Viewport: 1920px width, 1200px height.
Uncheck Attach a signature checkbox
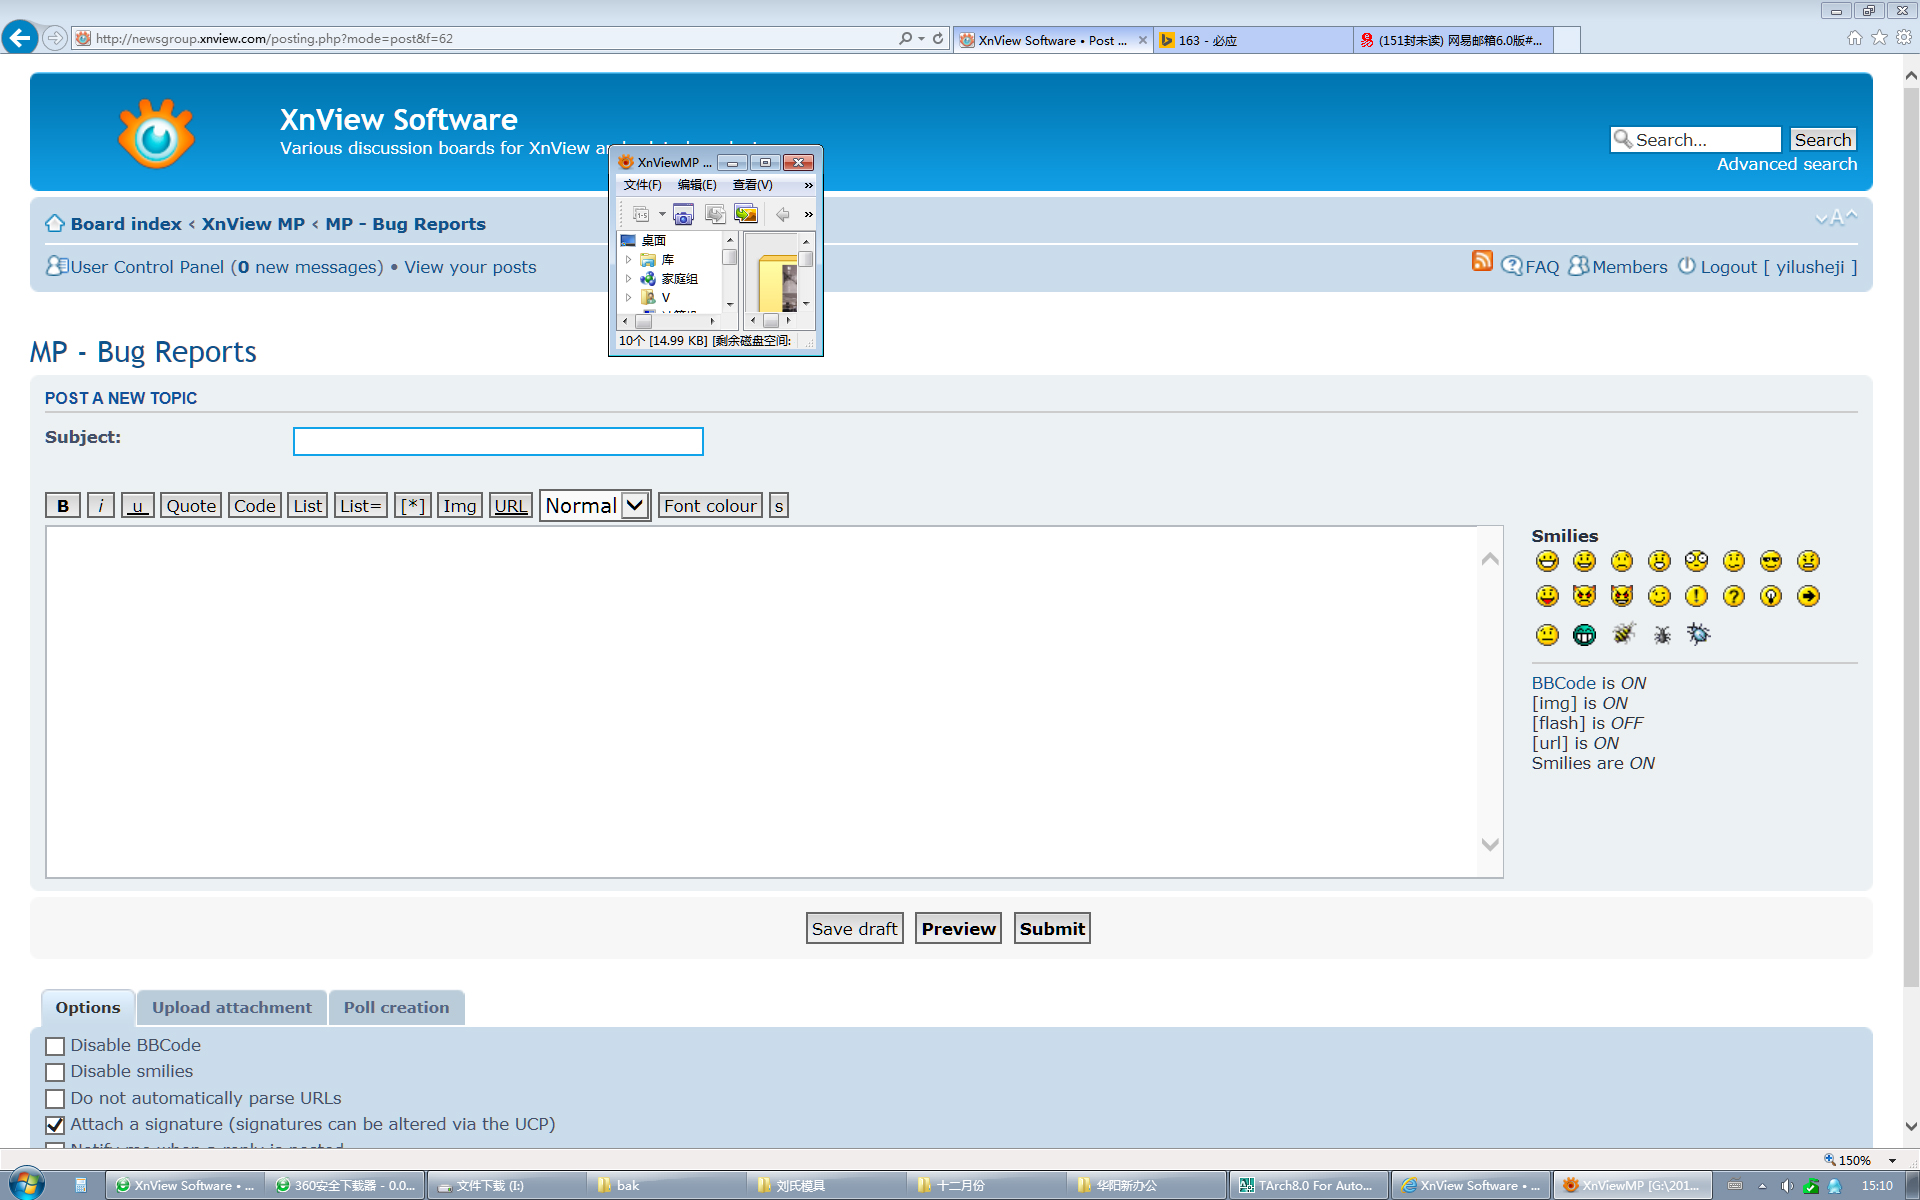pos(55,1125)
